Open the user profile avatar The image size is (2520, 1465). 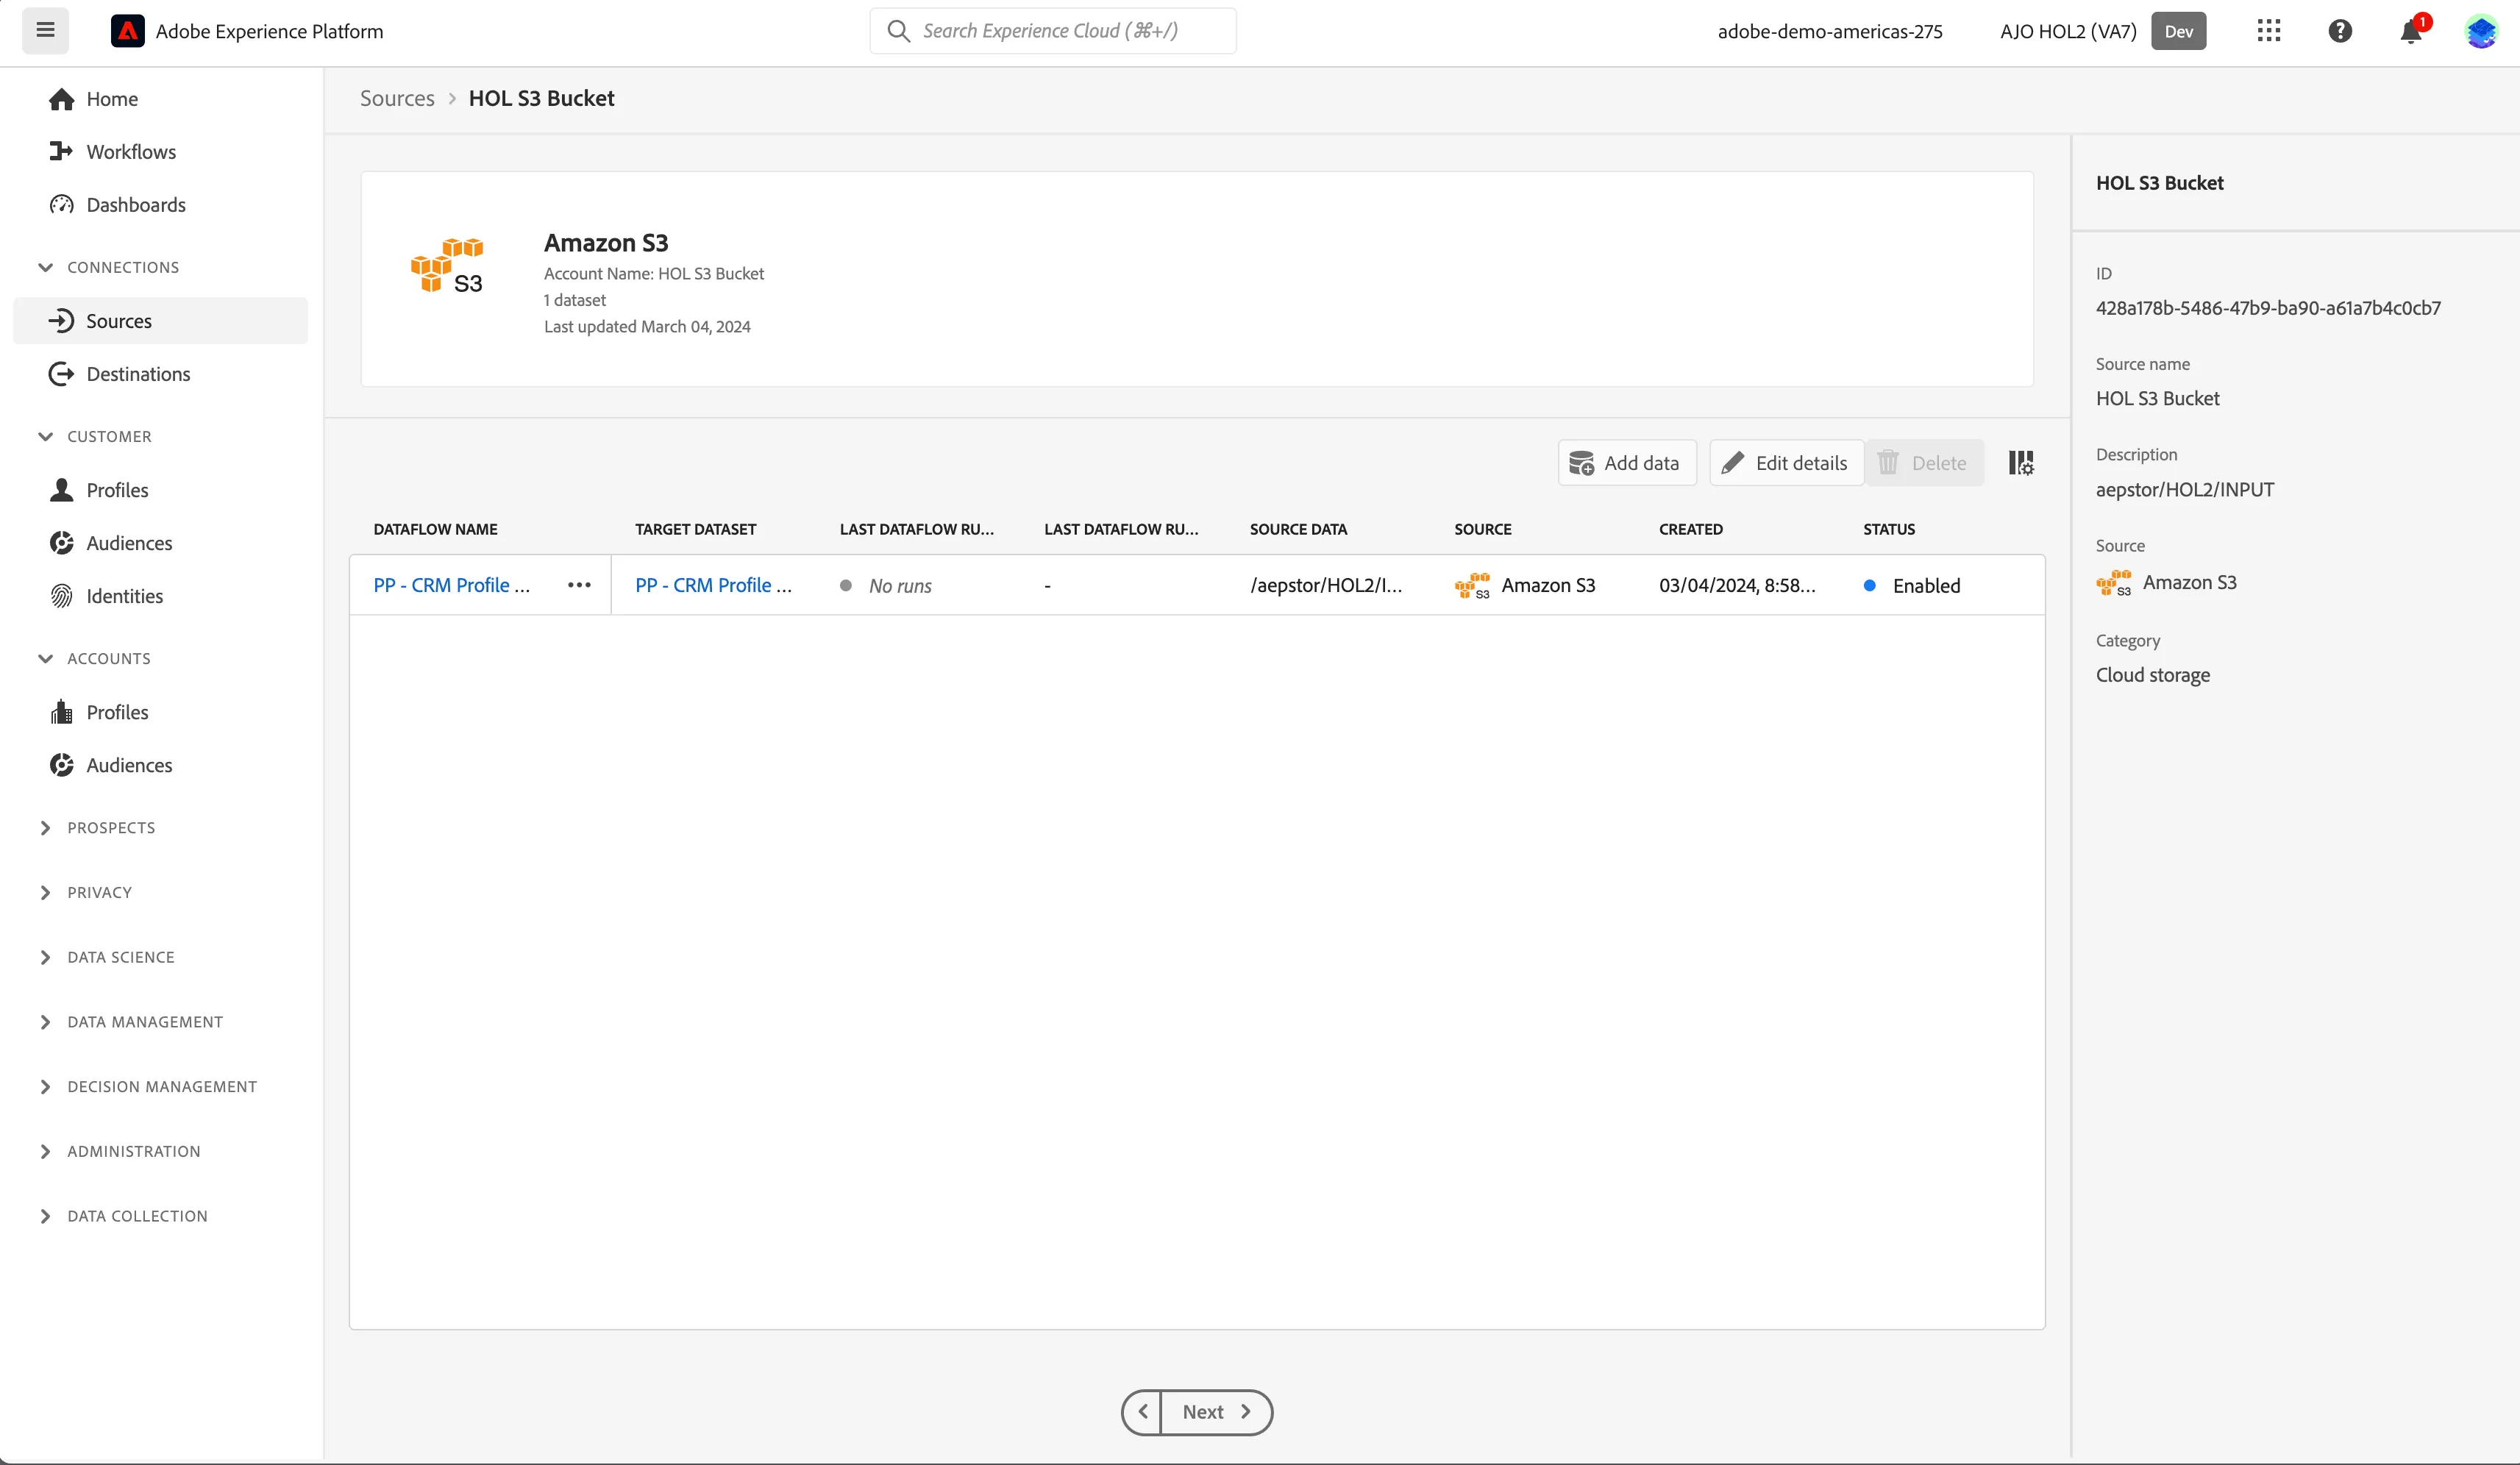pyautogui.click(x=2482, y=31)
